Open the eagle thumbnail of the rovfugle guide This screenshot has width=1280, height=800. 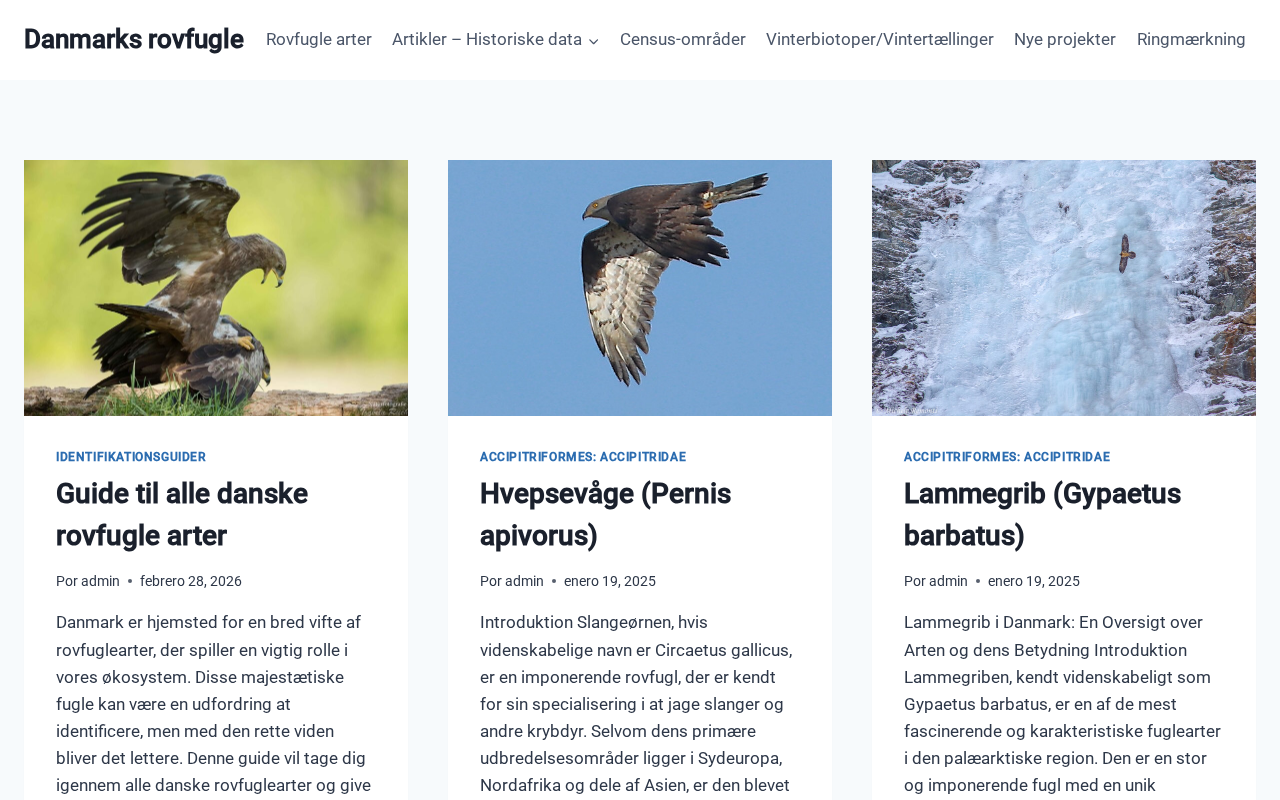[x=216, y=288]
